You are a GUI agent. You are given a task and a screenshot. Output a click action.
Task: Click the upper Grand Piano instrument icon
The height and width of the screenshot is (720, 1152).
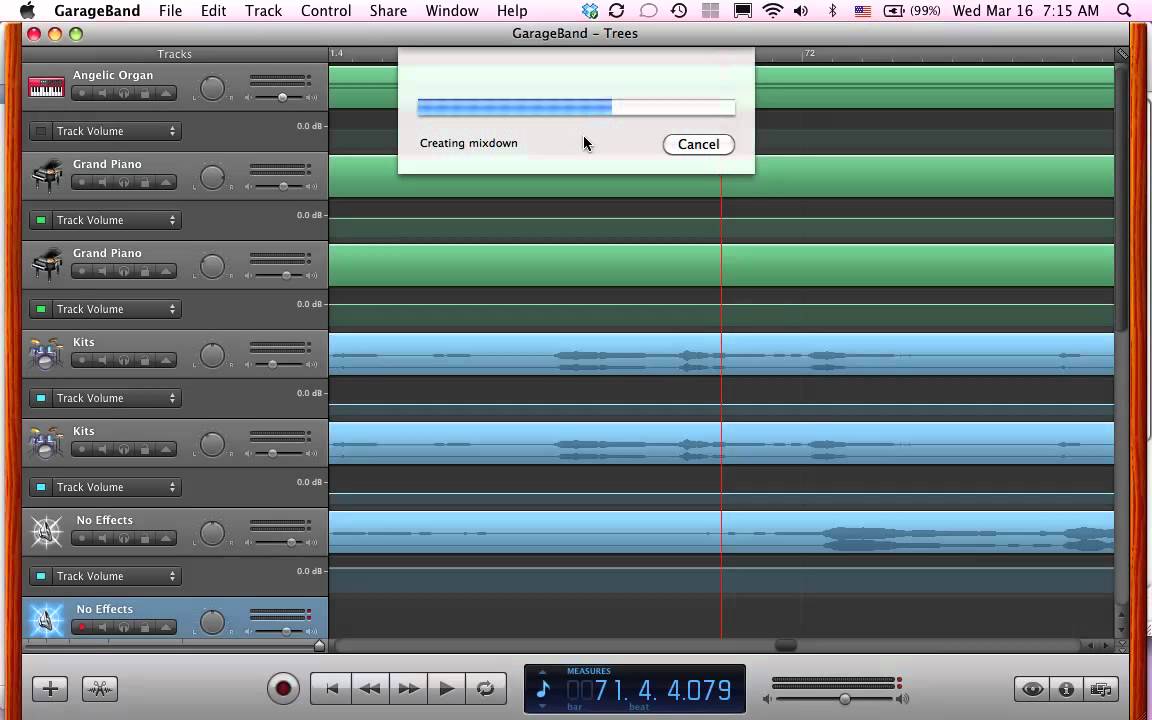pos(46,176)
